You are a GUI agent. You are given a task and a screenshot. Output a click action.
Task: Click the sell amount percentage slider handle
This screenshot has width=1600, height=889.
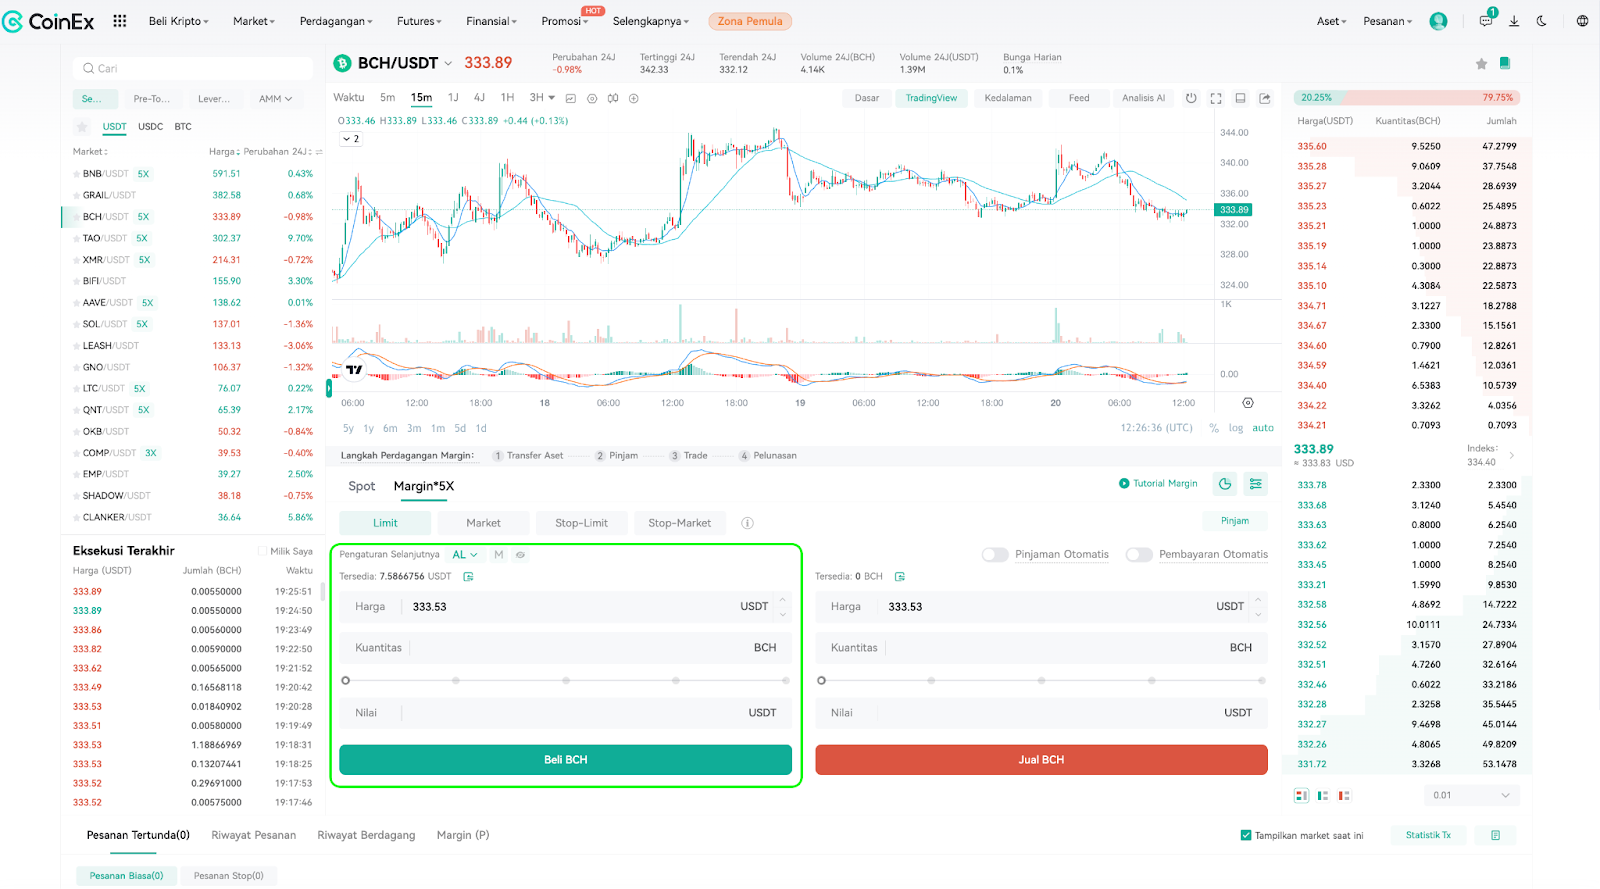pyautogui.click(x=822, y=680)
